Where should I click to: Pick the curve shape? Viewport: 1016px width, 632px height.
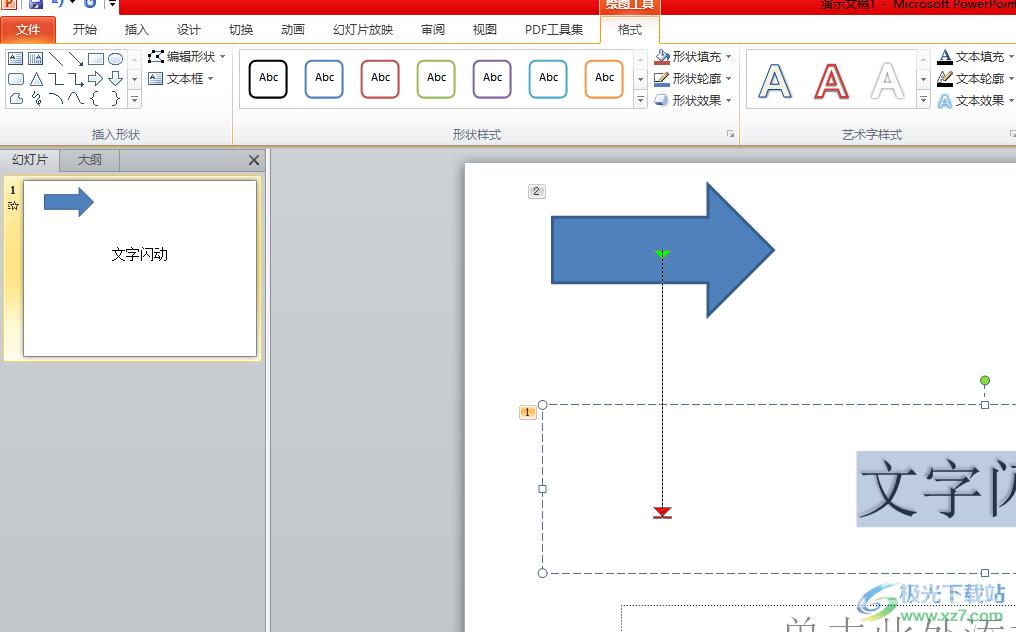pos(76,99)
